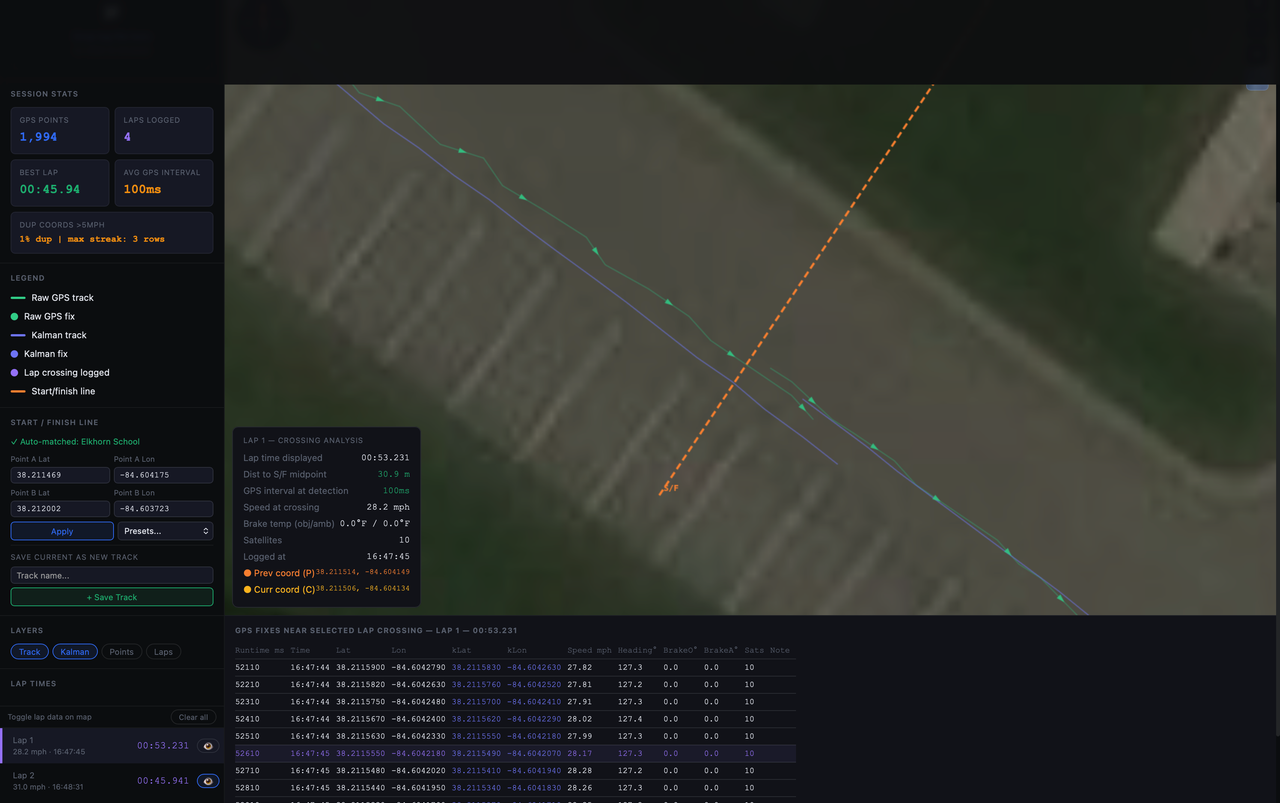
Task: Click the Raw GPS track legend line swatch
Action: tap(18, 298)
